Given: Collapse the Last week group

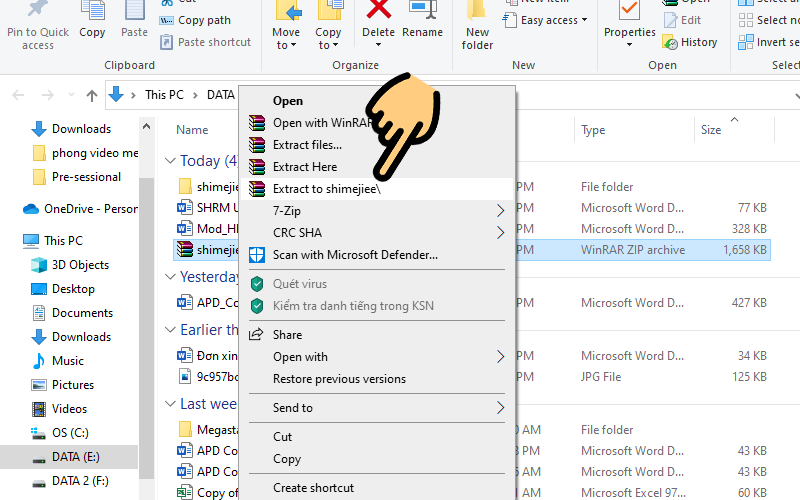Looking at the screenshot, I should coord(170,404).
